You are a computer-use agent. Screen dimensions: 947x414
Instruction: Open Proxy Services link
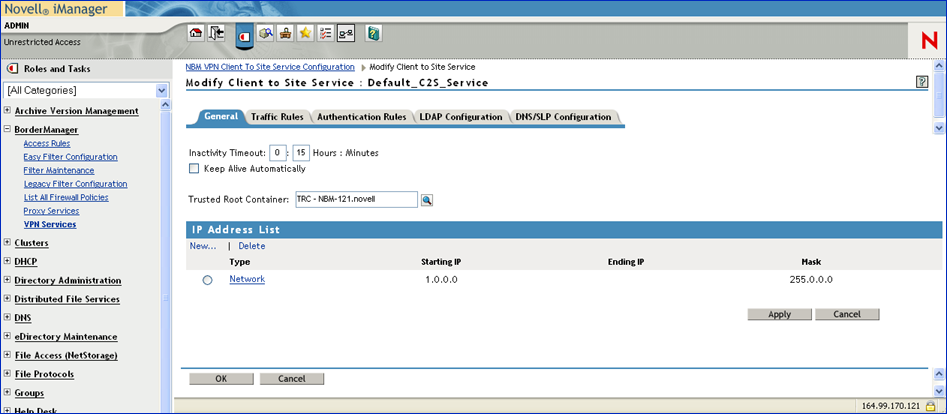[51, 211]
